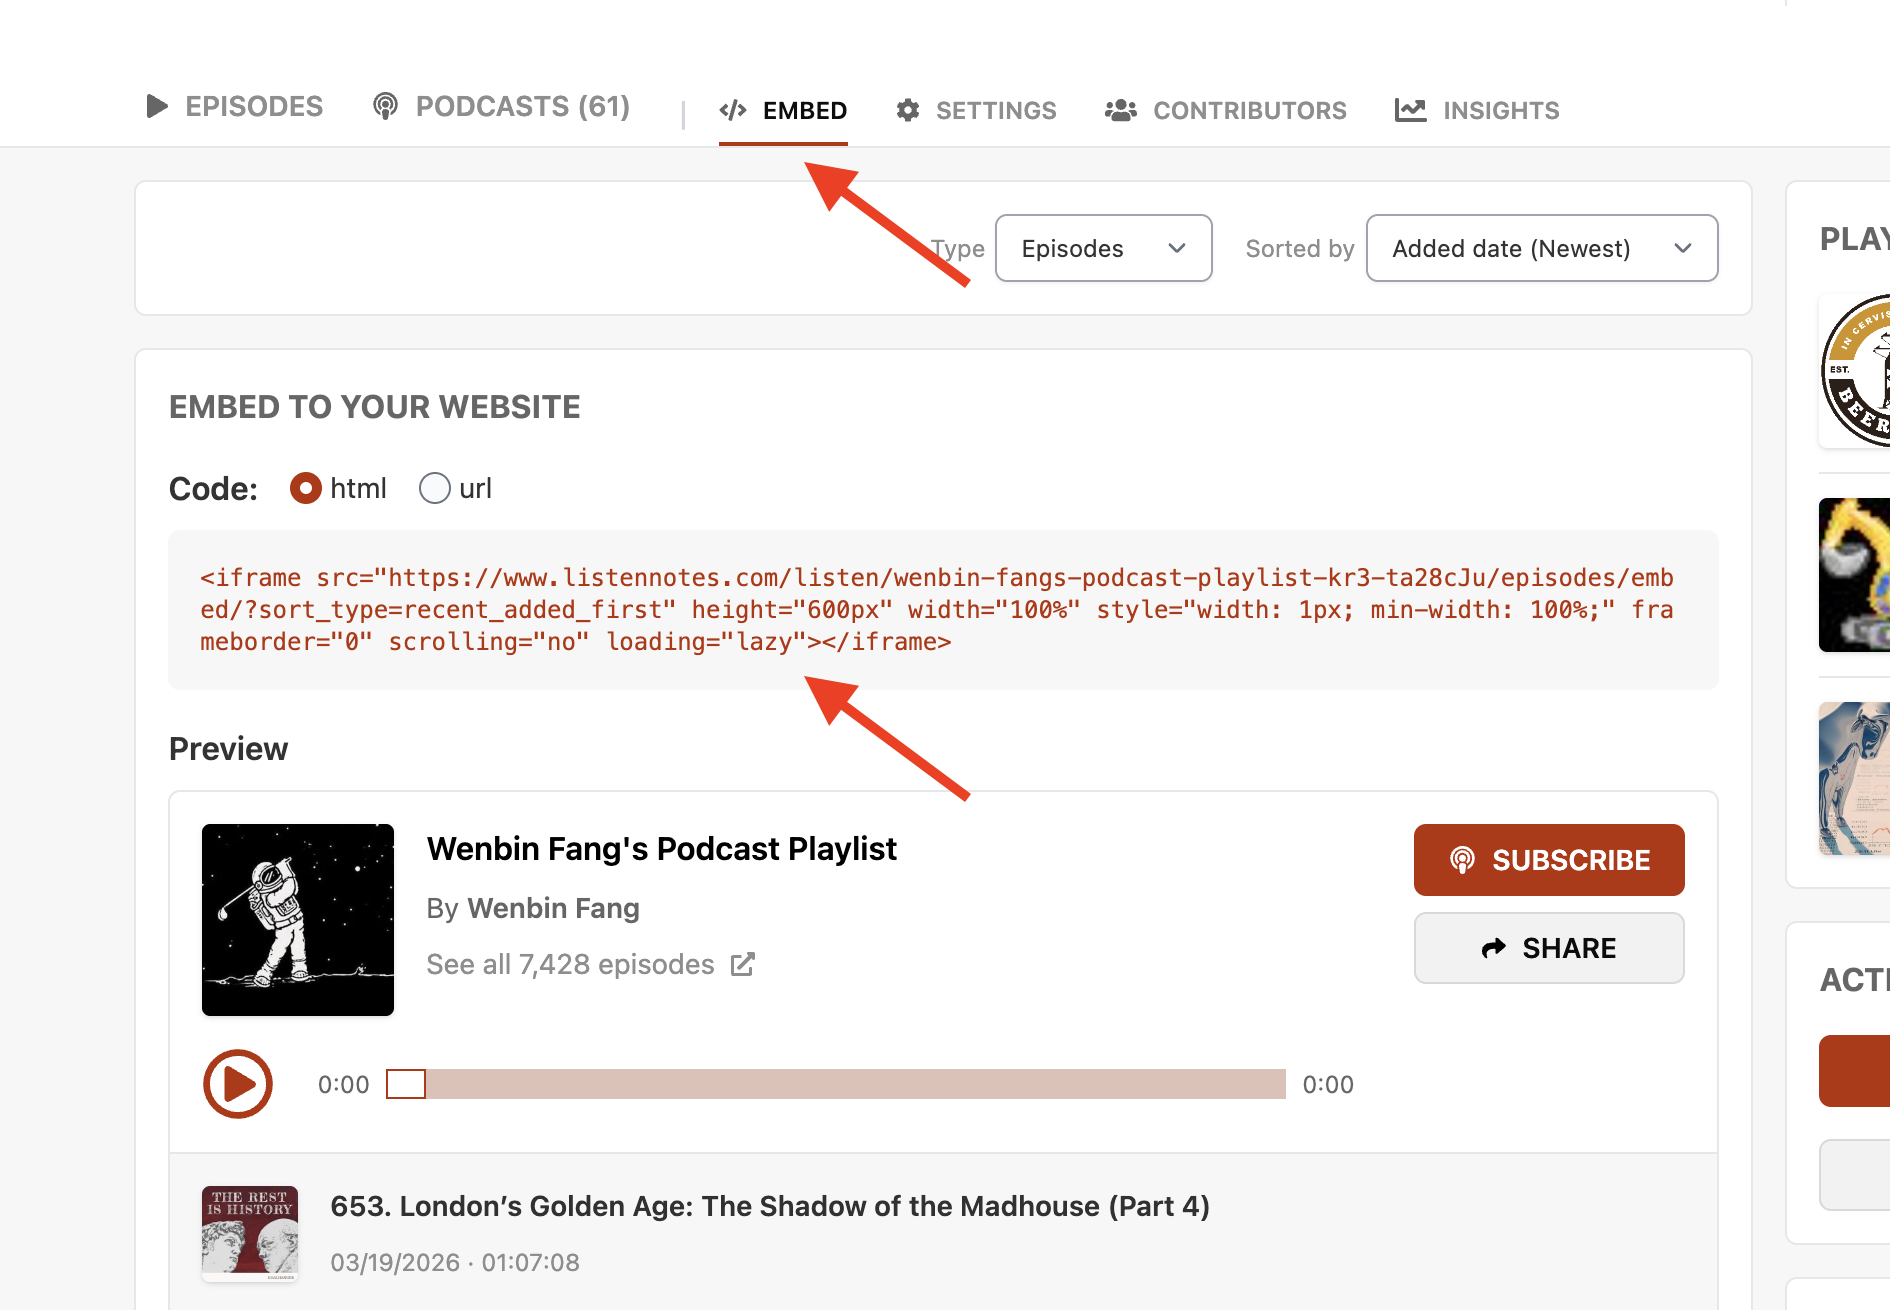
Task: Click The Rest Is History episode thumbnail
Action: point(250,1234)
